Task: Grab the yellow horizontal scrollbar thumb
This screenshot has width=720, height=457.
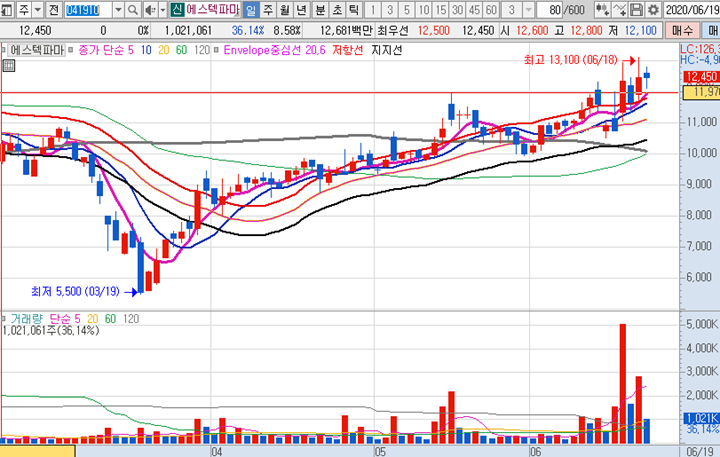Action: click(x=38, y=451)
